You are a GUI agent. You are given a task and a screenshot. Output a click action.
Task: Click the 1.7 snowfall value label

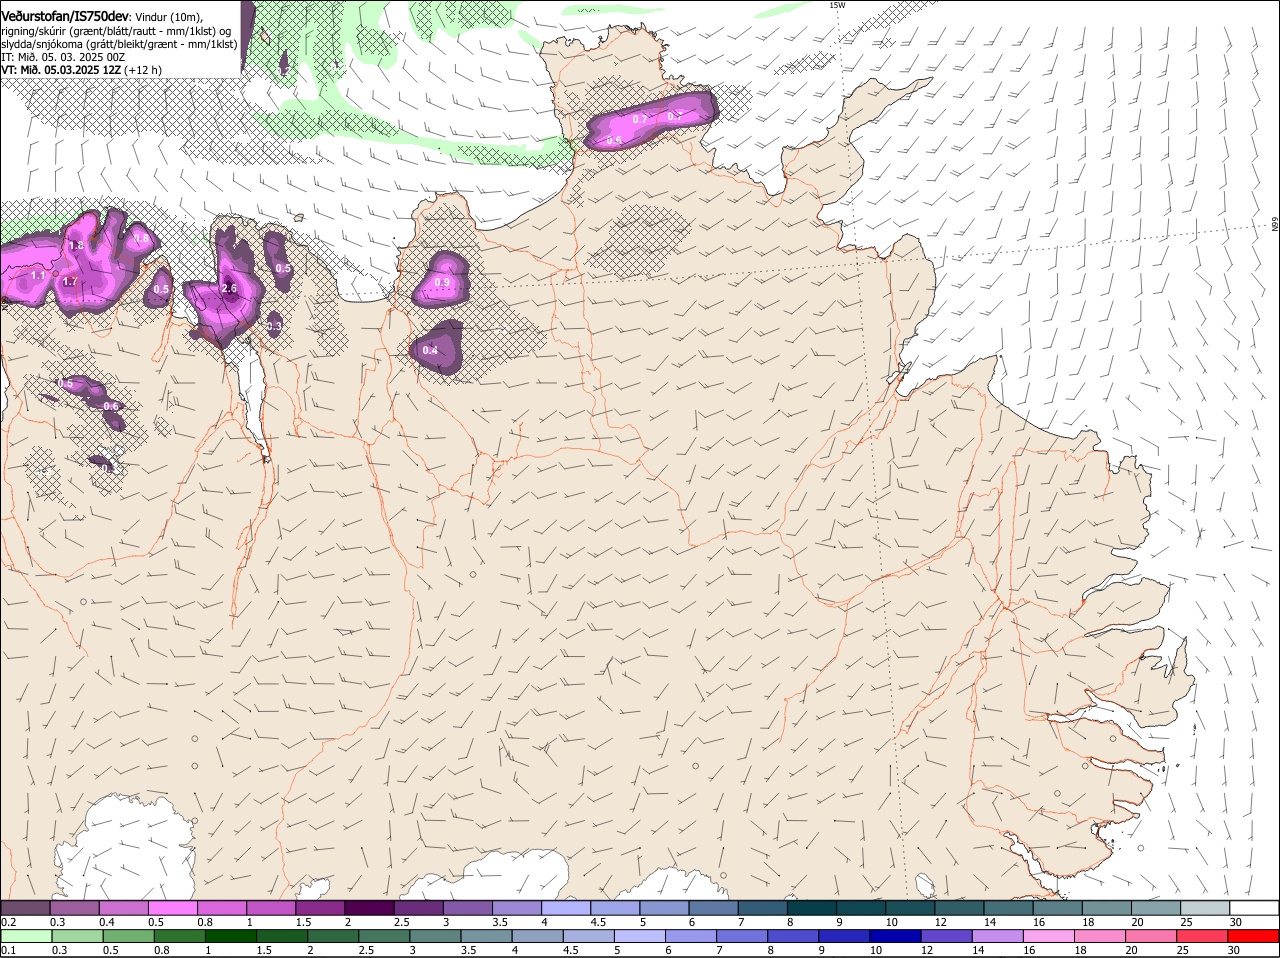[x=70, y=282]
